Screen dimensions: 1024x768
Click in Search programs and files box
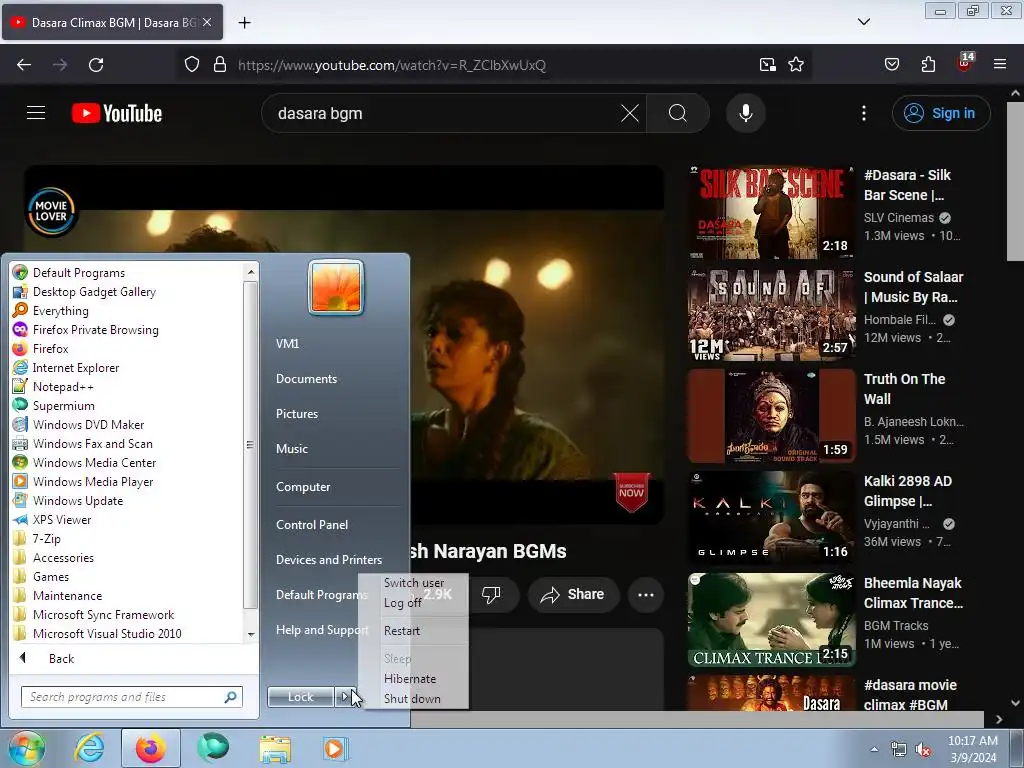tap(131, 697)
